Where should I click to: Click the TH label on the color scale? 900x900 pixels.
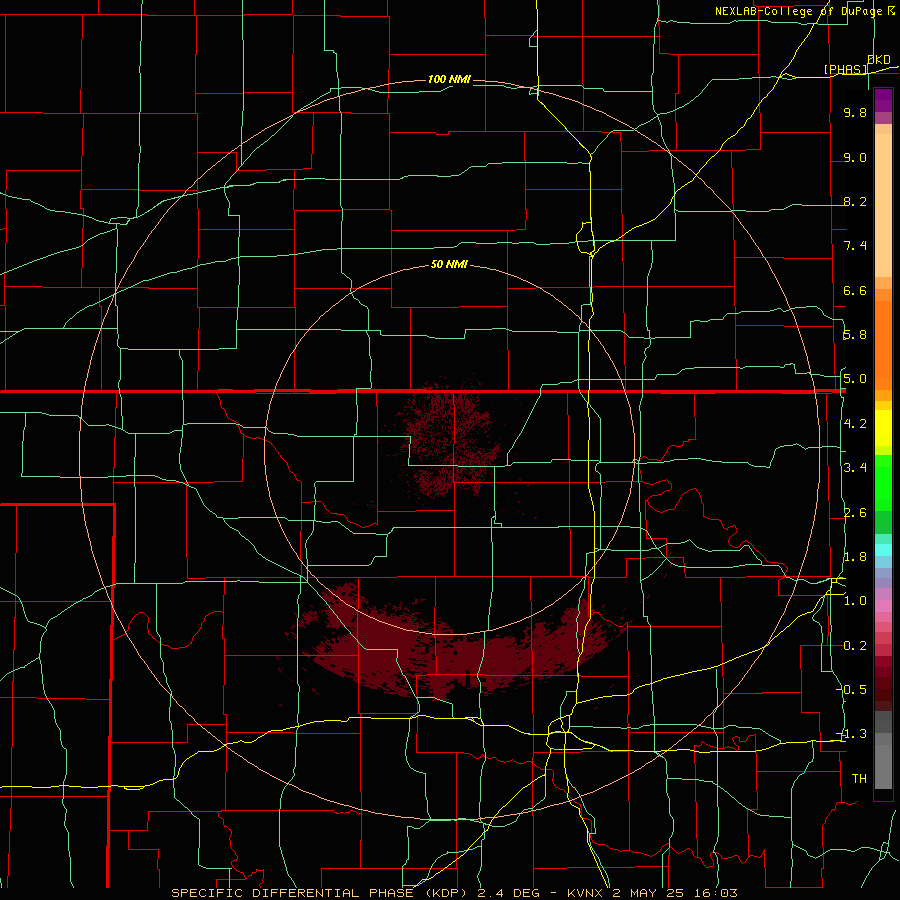(859, 779)
